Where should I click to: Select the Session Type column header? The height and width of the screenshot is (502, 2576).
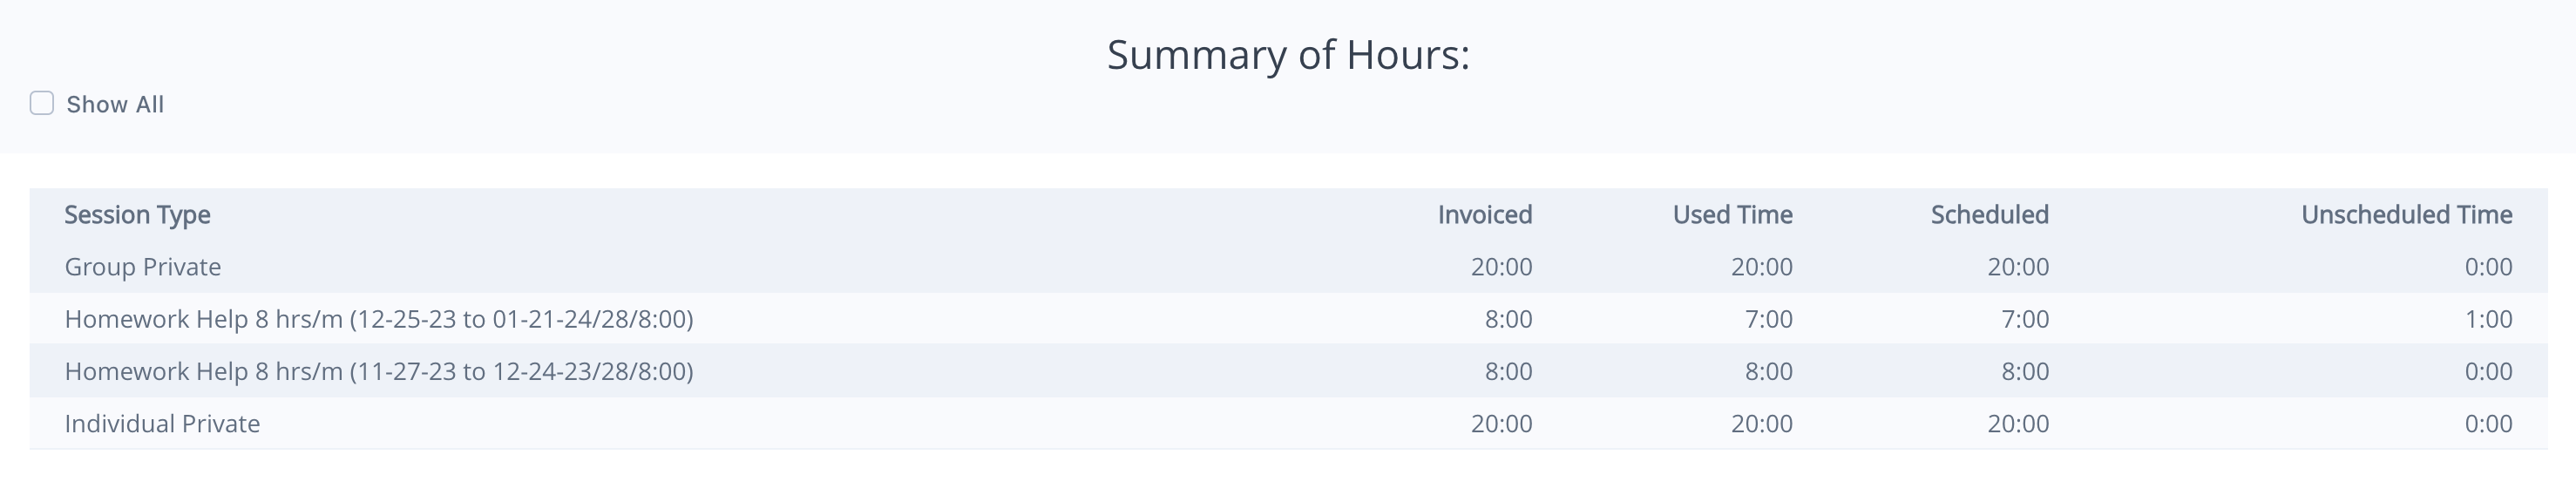137,214
